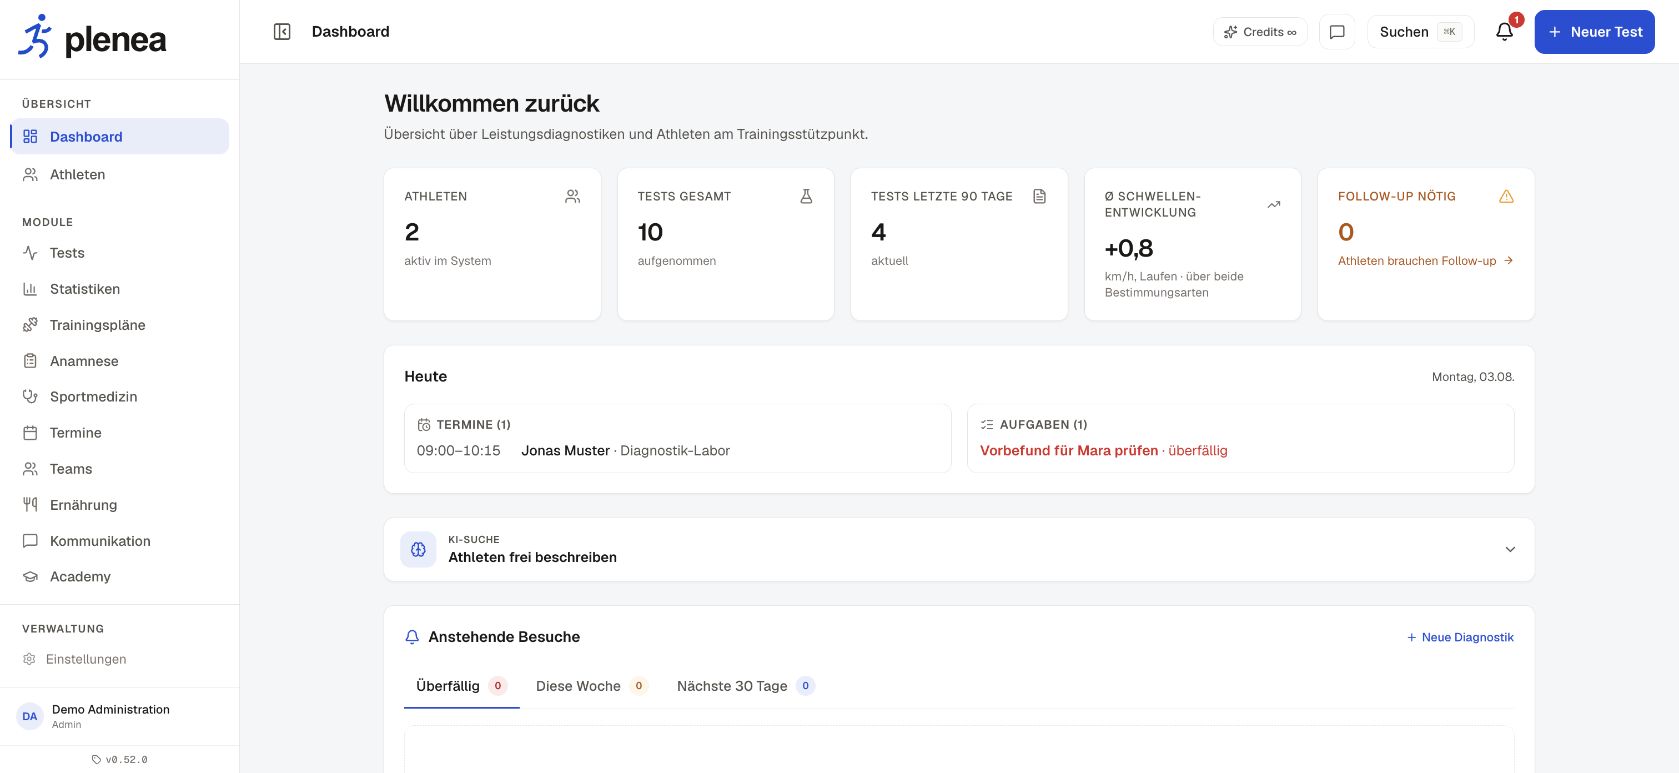Click the Termine (1) calendar icon
Image resolution: width=1679 pixels, height=773 pixels.
point(424,425)
